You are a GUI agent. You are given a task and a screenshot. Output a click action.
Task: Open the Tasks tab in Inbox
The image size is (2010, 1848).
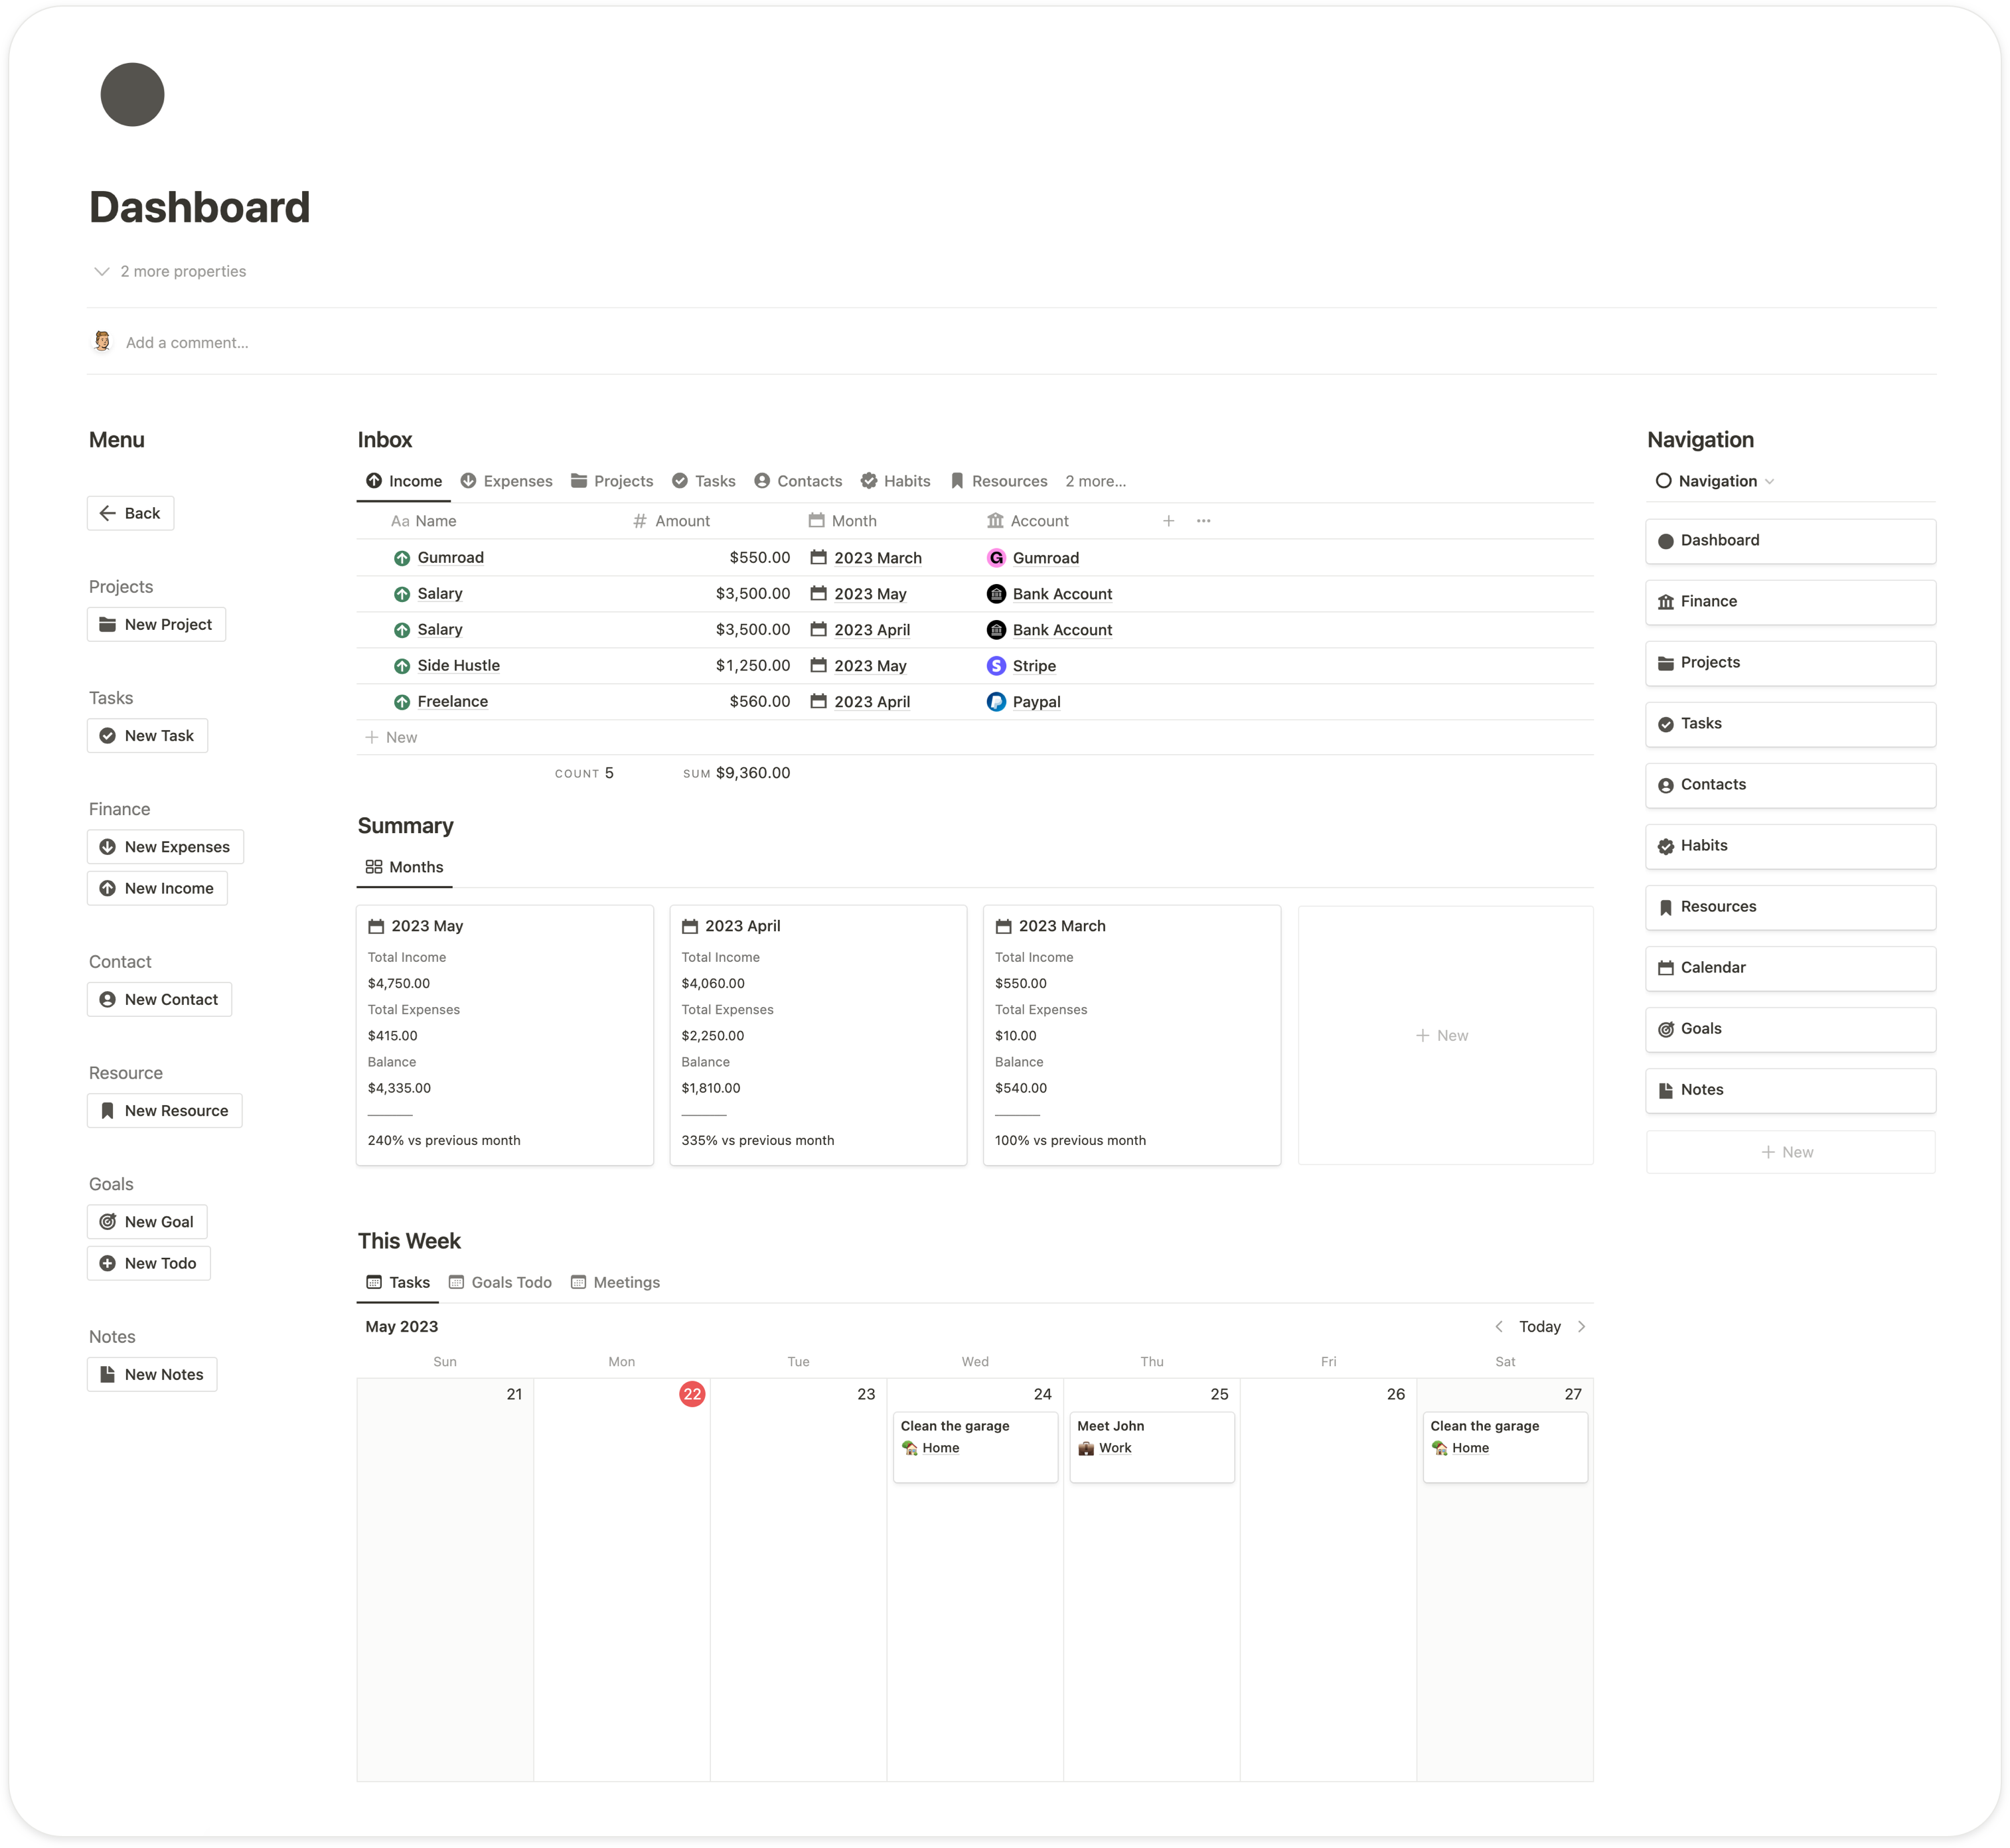click(704, 481)
